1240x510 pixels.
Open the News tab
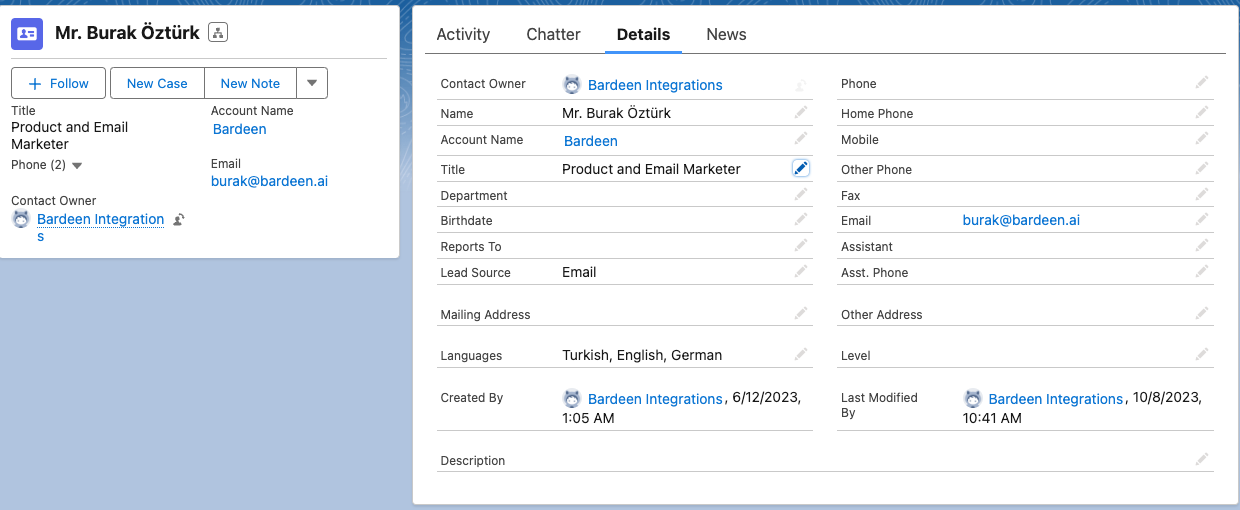[726, 34]
